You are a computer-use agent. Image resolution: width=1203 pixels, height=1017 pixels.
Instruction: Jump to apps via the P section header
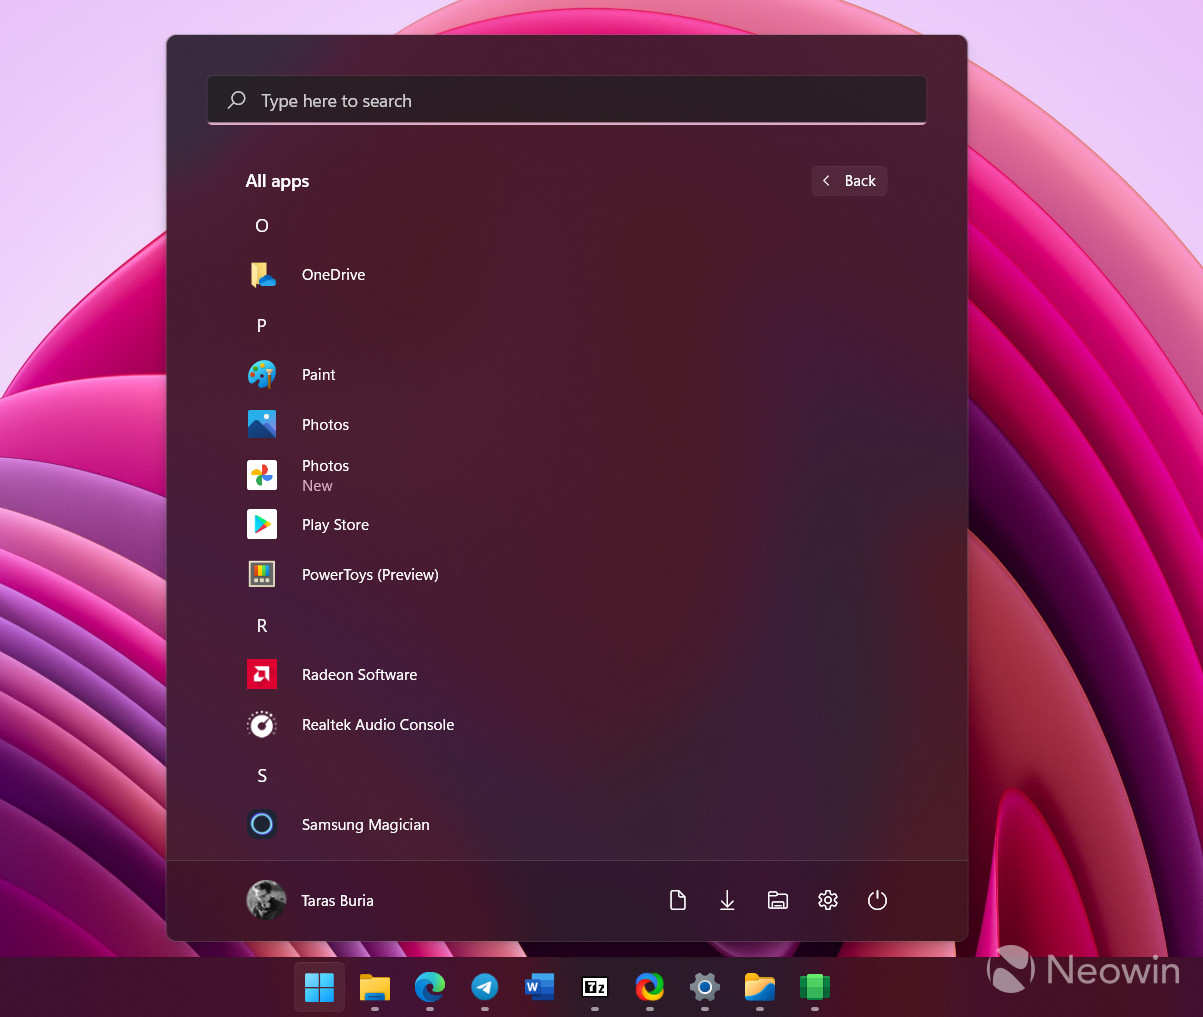tap(261, 325)
